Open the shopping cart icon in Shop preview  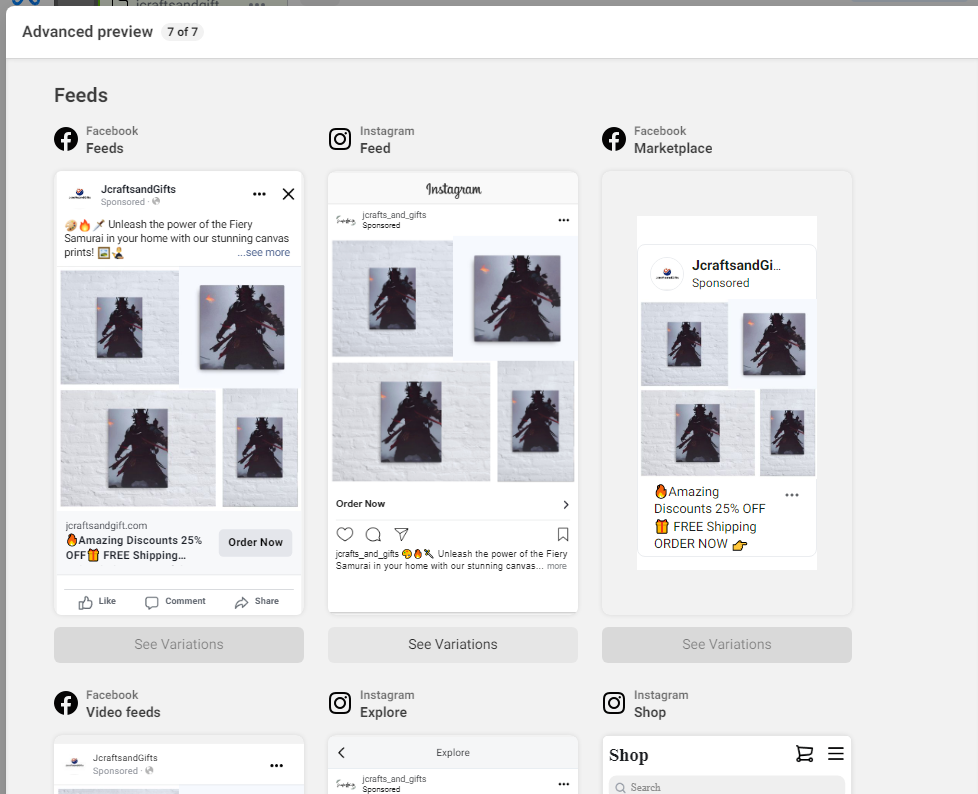pos(805,754)
